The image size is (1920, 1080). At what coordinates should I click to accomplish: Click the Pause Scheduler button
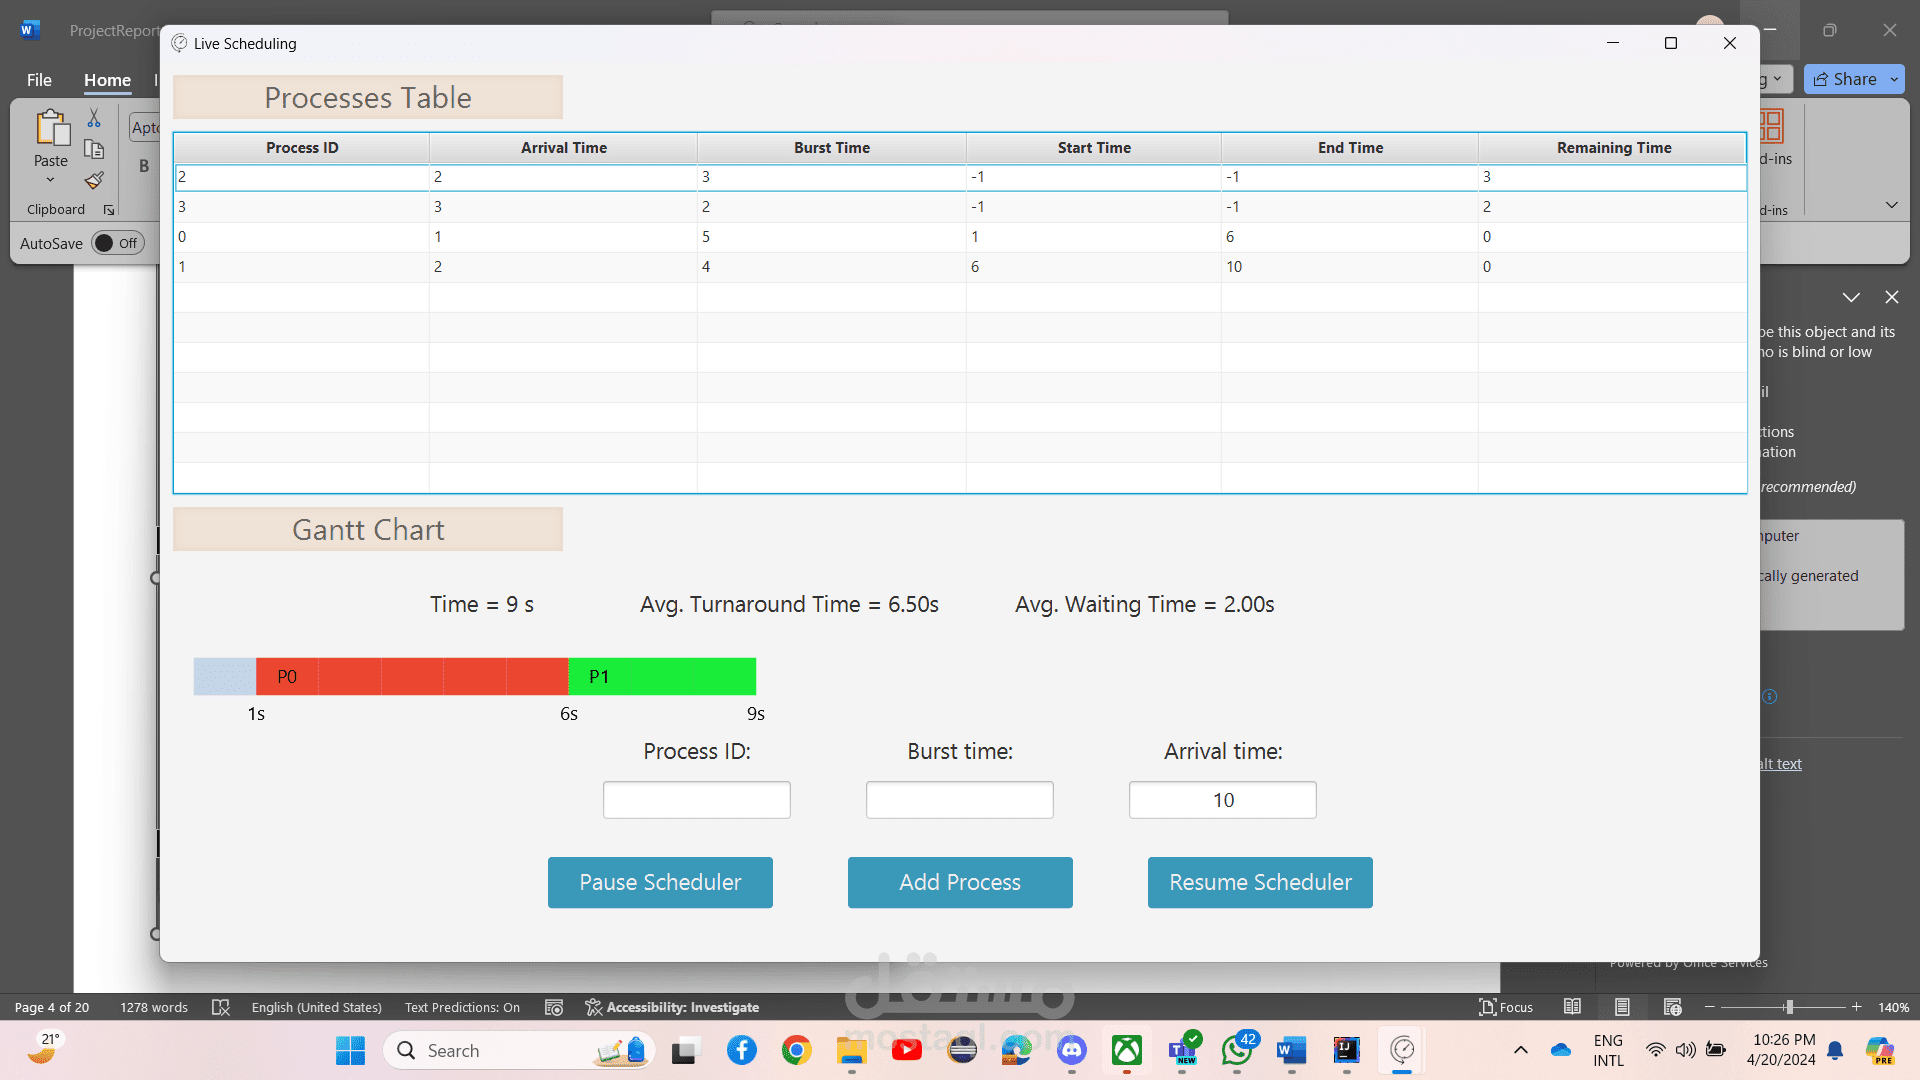click(x=660, y=882)
